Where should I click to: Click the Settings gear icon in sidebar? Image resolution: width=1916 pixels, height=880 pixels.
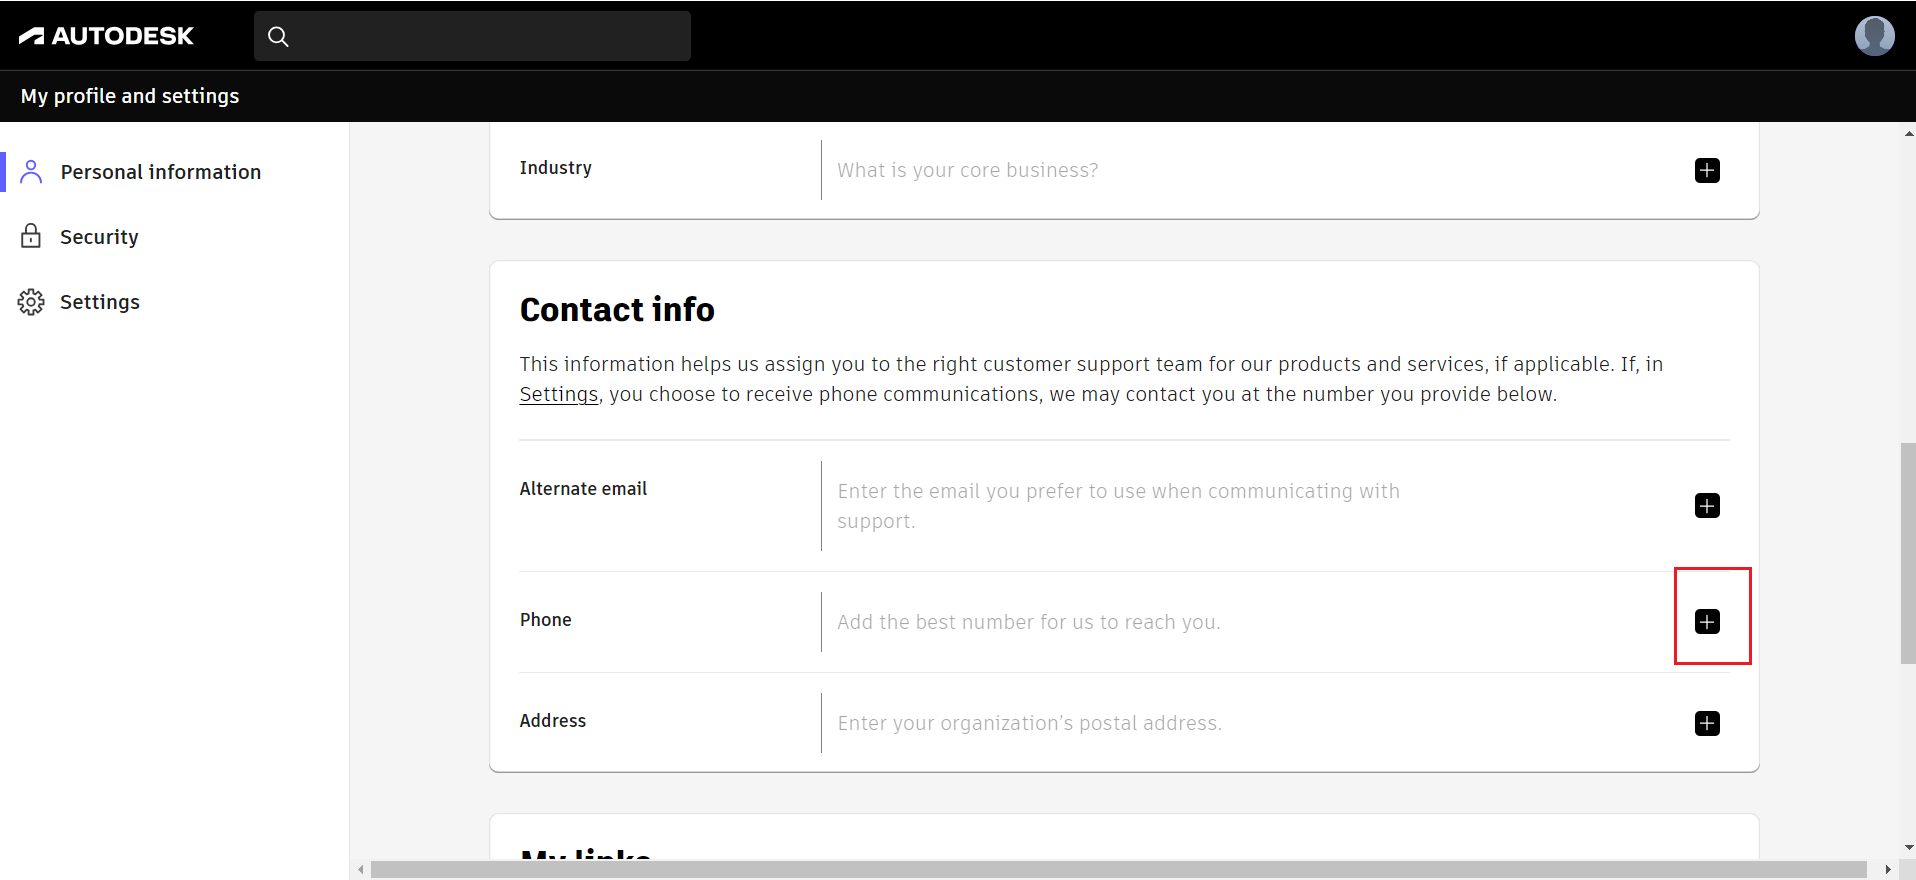point(31,302)
